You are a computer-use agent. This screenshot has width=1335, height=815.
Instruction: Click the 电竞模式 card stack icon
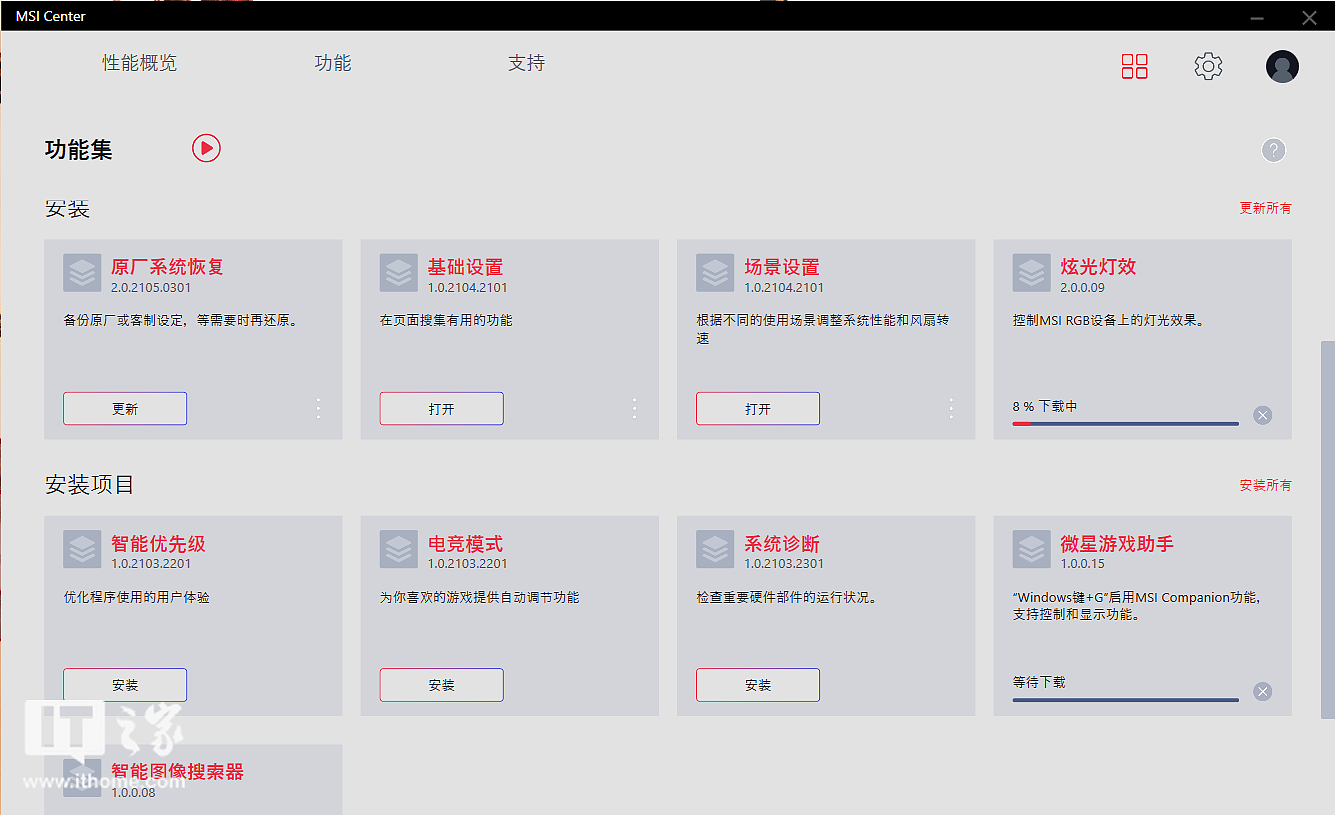coord(399,550)
